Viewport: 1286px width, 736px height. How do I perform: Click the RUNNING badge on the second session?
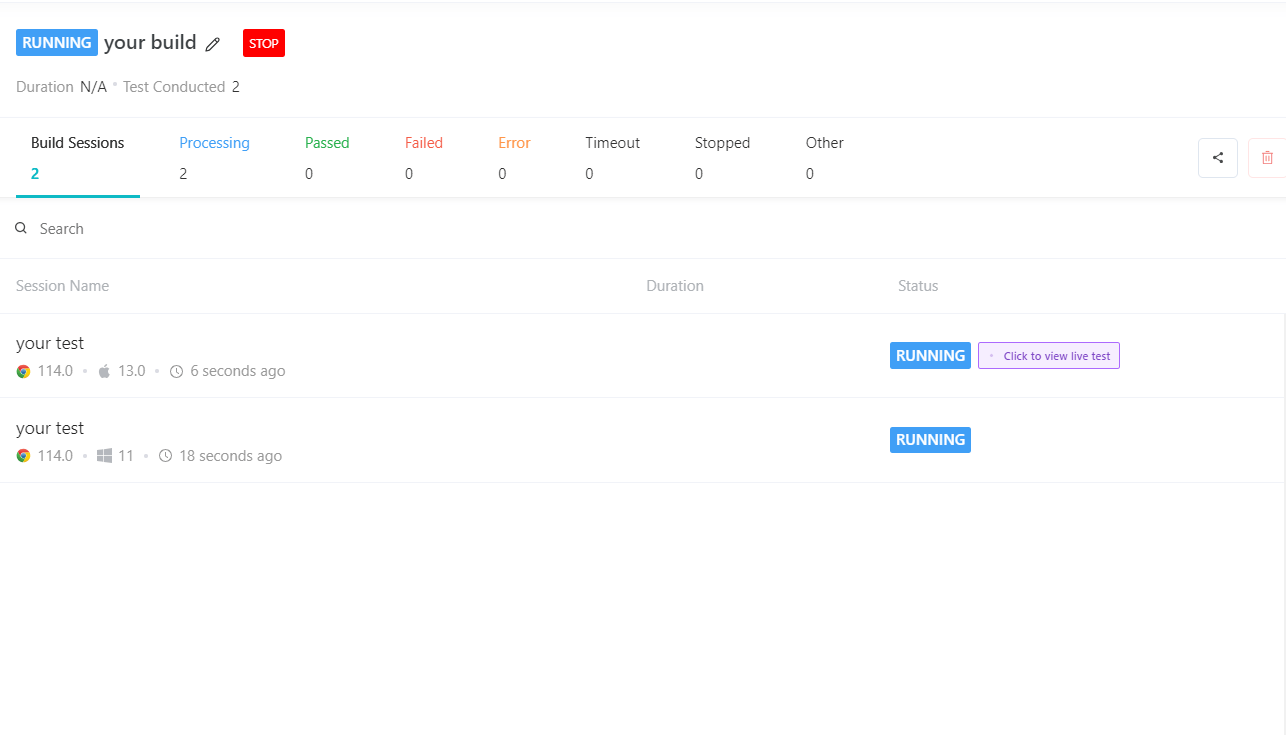pos(930,439)
